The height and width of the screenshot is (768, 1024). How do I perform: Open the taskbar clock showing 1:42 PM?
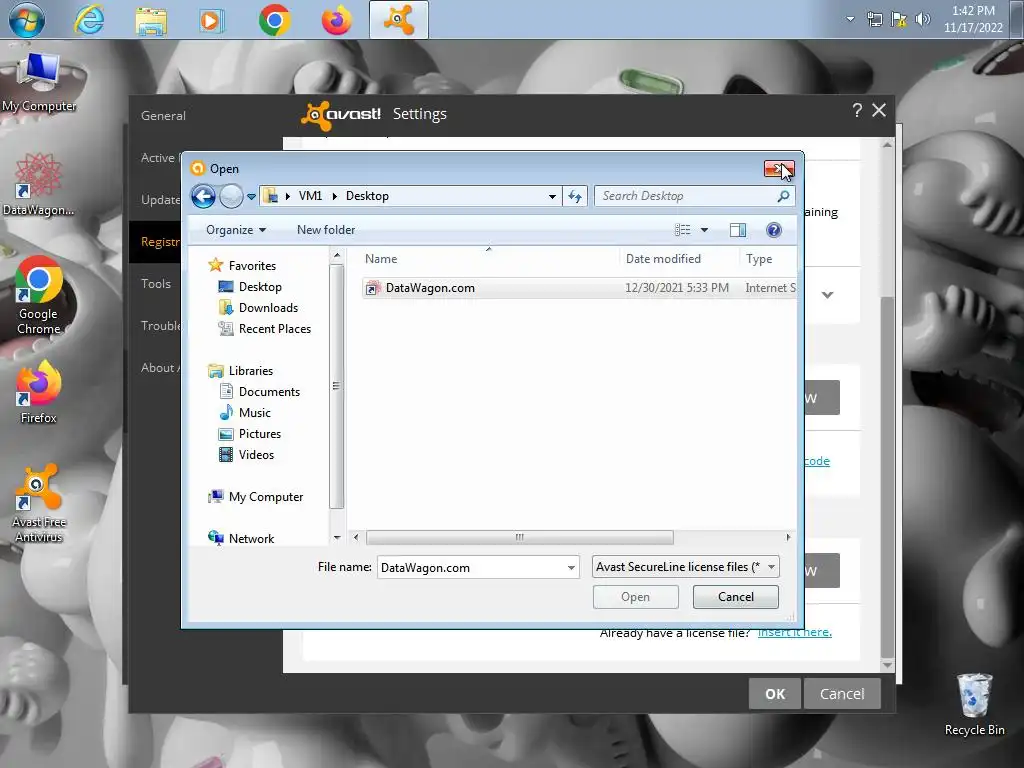tap(973, 20)
